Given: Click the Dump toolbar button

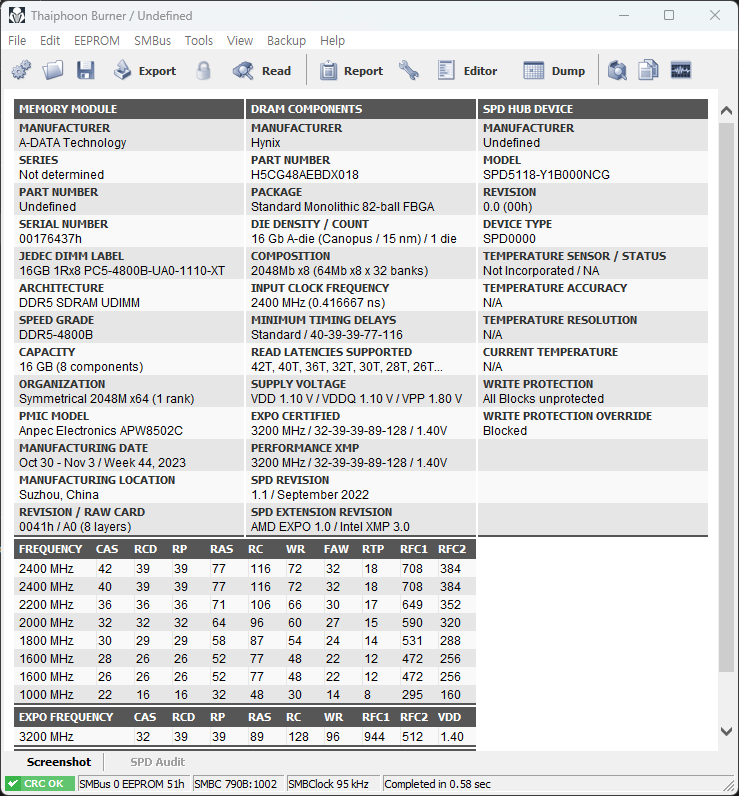Looking at the screenshot, I should tap(554, 71).
